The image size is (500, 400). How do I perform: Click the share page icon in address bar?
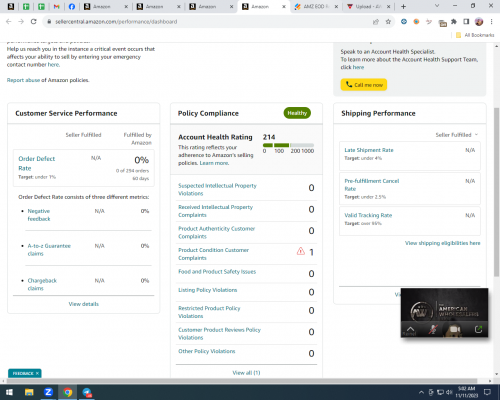pos(376,22)
